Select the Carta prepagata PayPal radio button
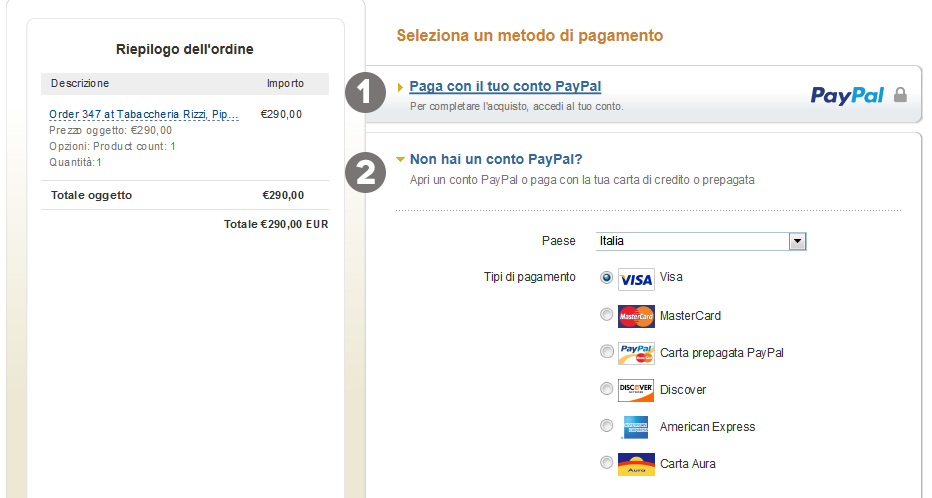The image size is (932, 498). 606,352
